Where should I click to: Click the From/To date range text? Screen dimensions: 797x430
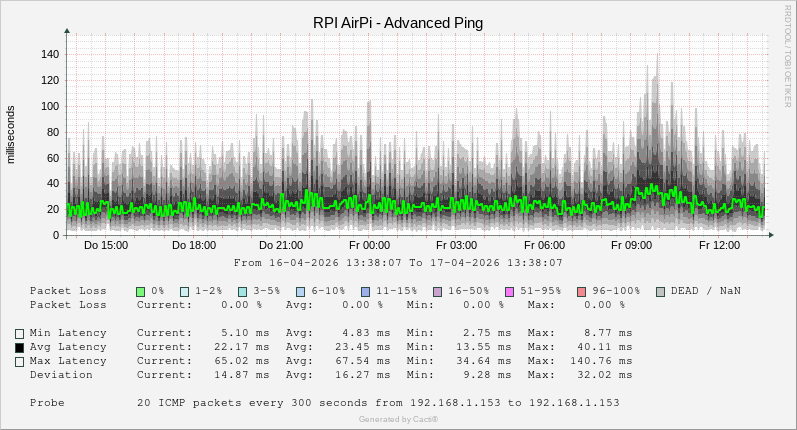click(x=398, y=263)
